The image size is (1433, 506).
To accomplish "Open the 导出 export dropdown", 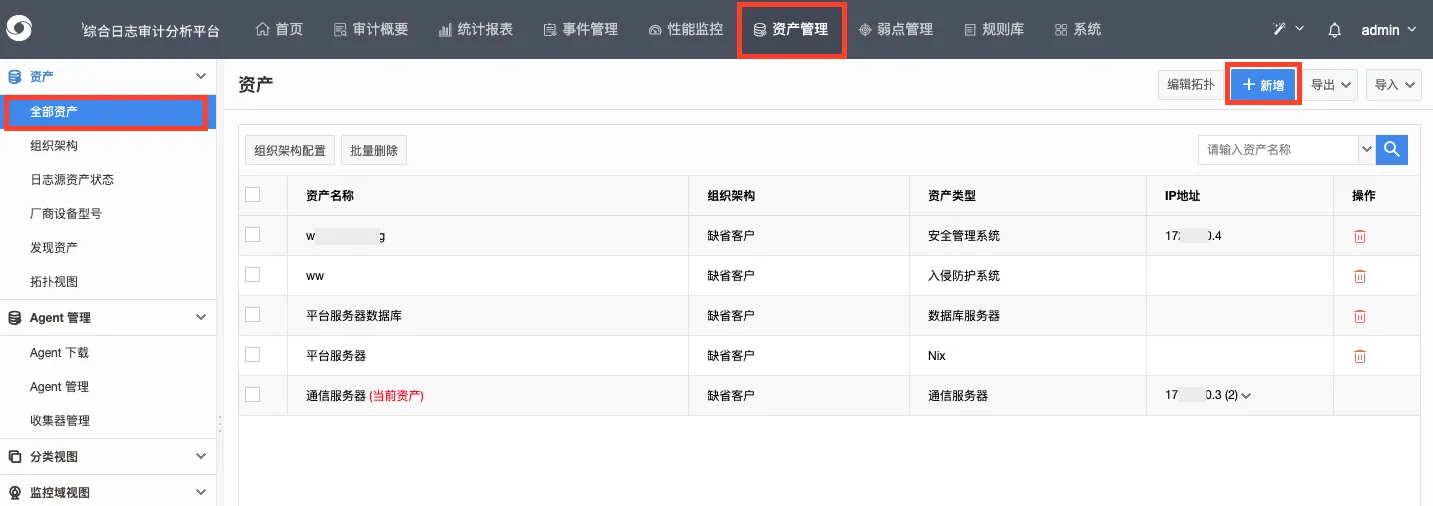I will click(x=1331, y=85).
